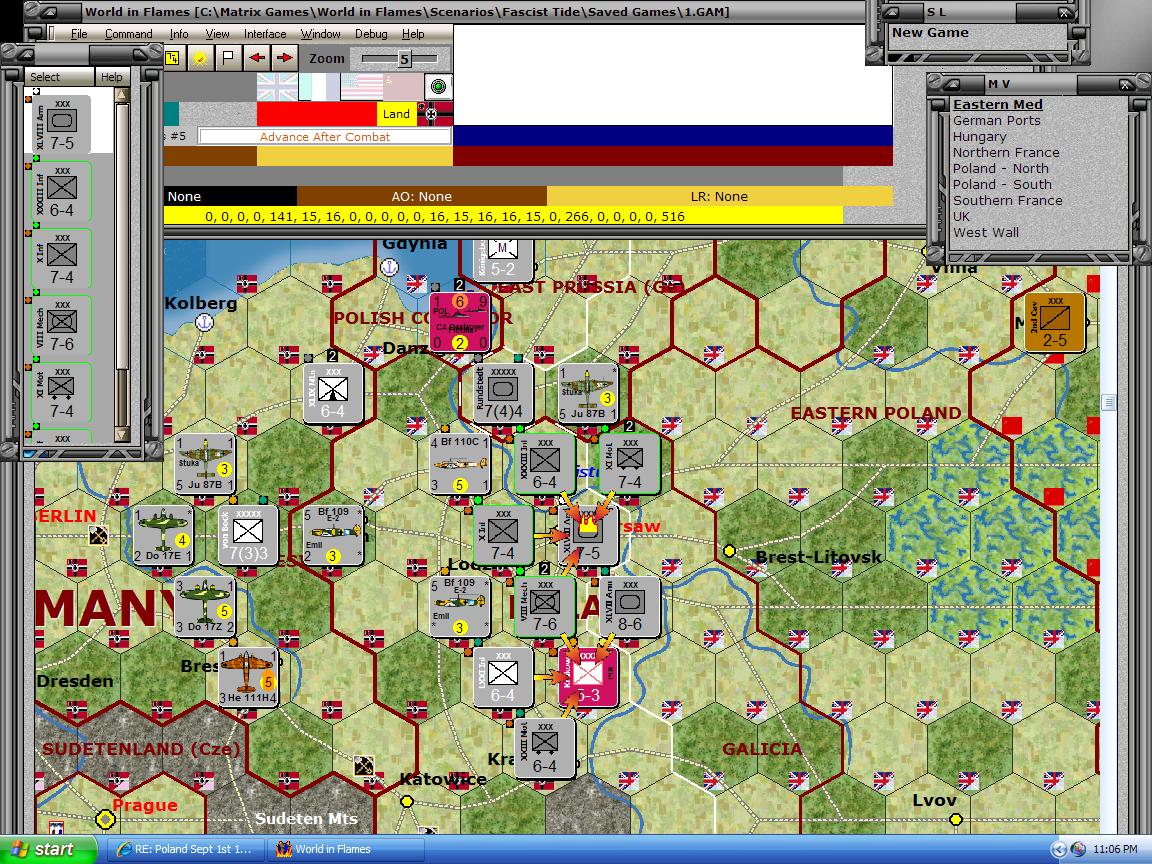Click the red bar beside Land
The width and height of the screenshot is (1152, 864).
(317, 114)
